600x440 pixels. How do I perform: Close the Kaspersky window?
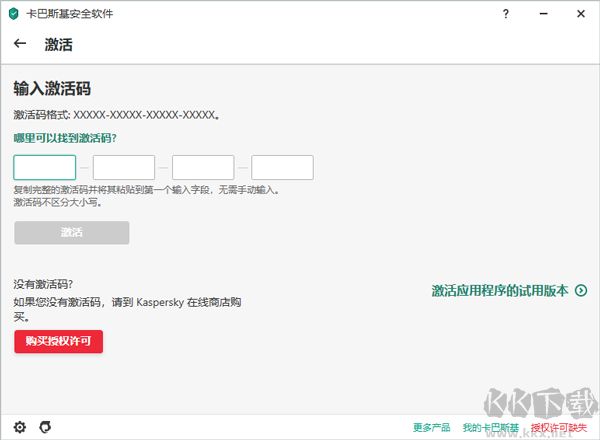pos(581,14)
